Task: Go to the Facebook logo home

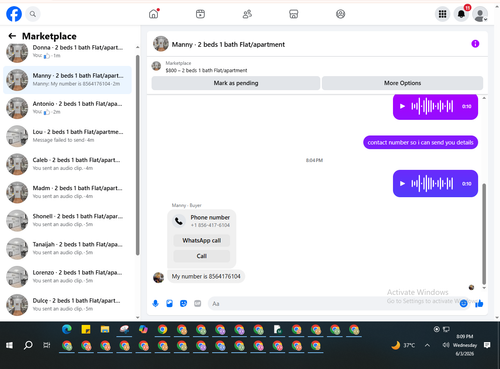Action: (14, 14)
